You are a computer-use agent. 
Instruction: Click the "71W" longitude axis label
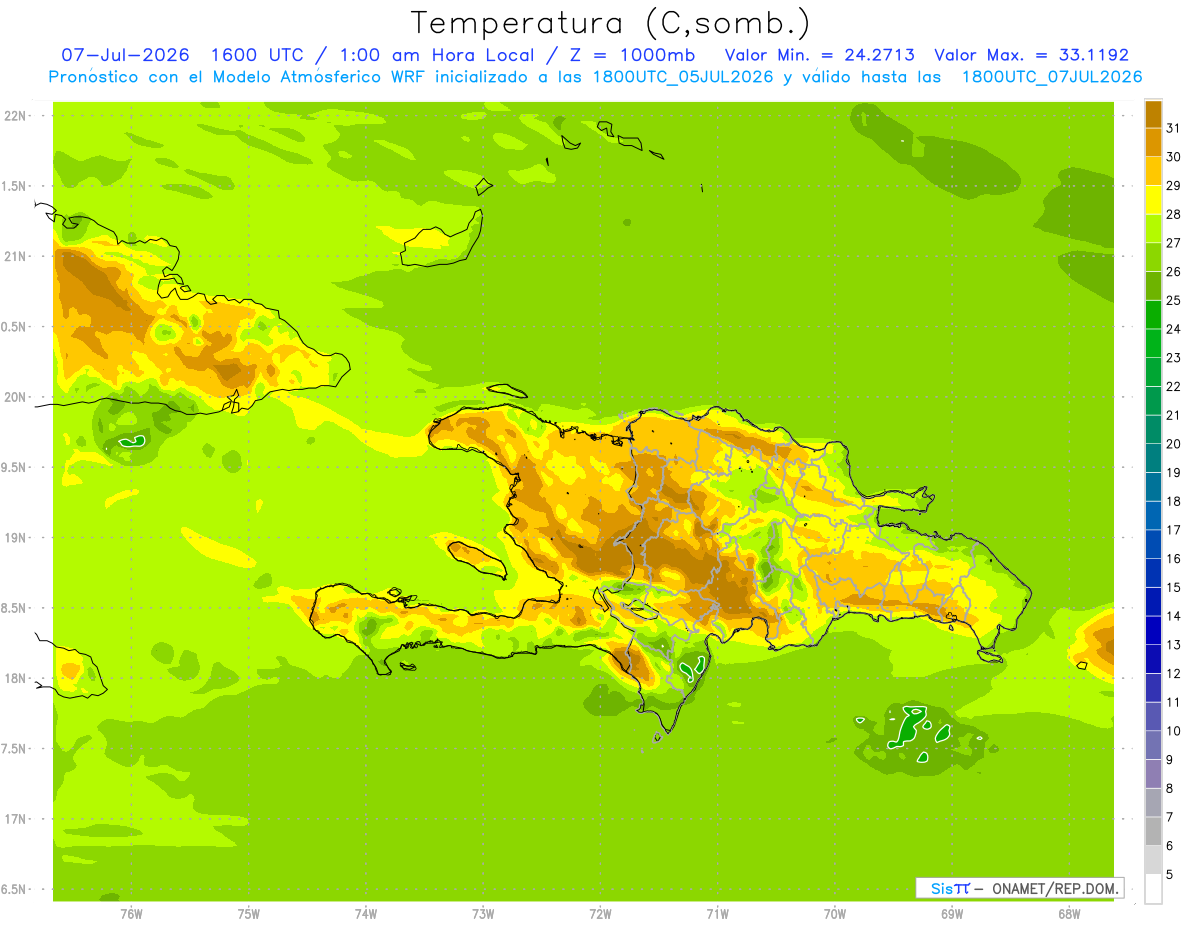pyautogui.click(x=717, y=913)
